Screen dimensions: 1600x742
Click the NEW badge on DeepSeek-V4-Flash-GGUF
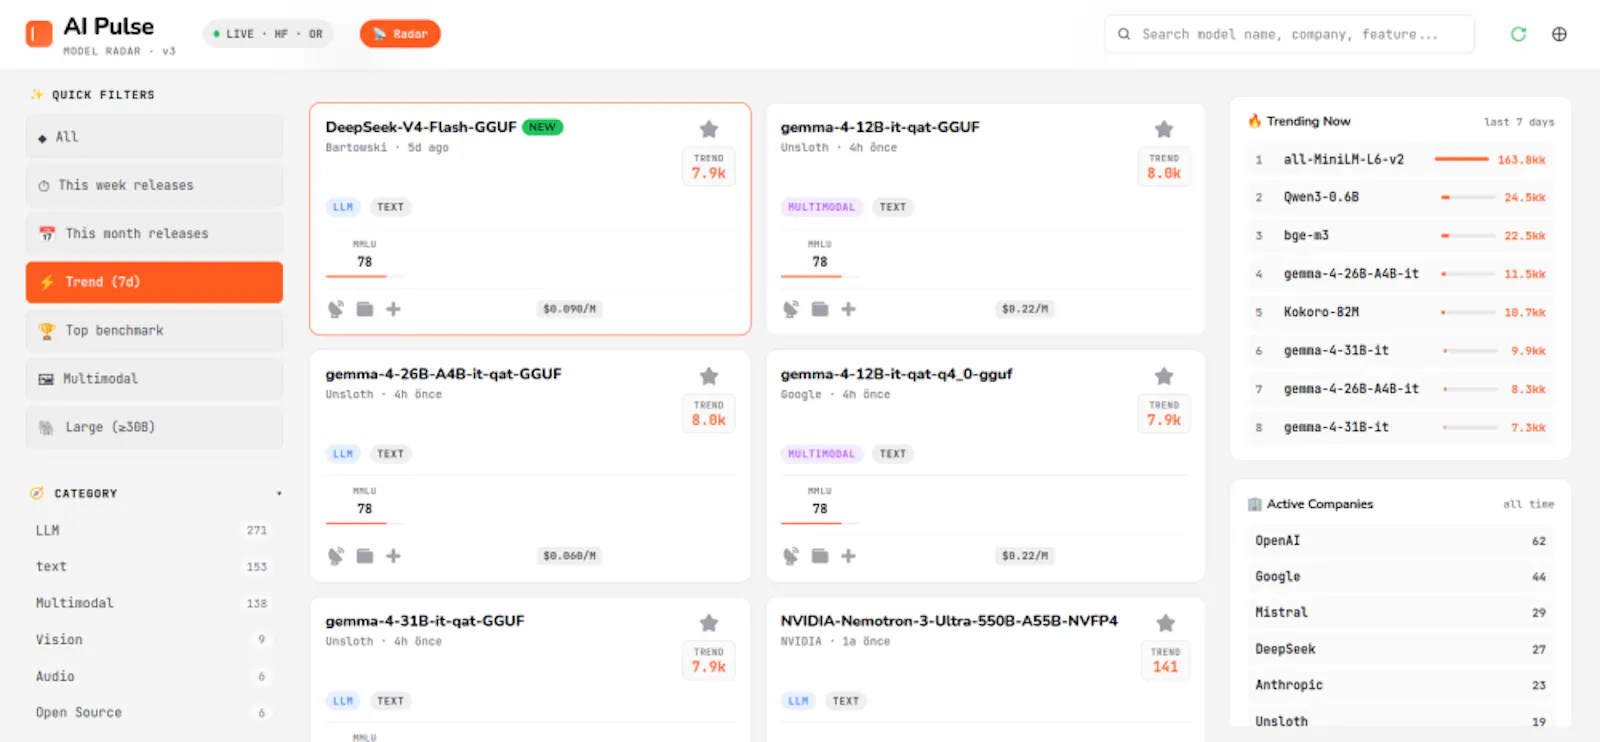543,127
